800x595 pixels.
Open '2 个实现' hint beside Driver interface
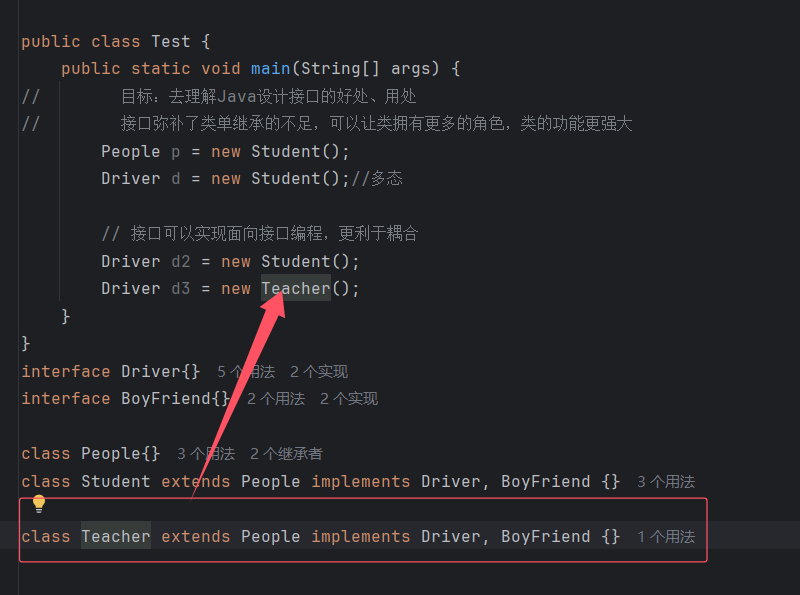[x=319, y=371]
